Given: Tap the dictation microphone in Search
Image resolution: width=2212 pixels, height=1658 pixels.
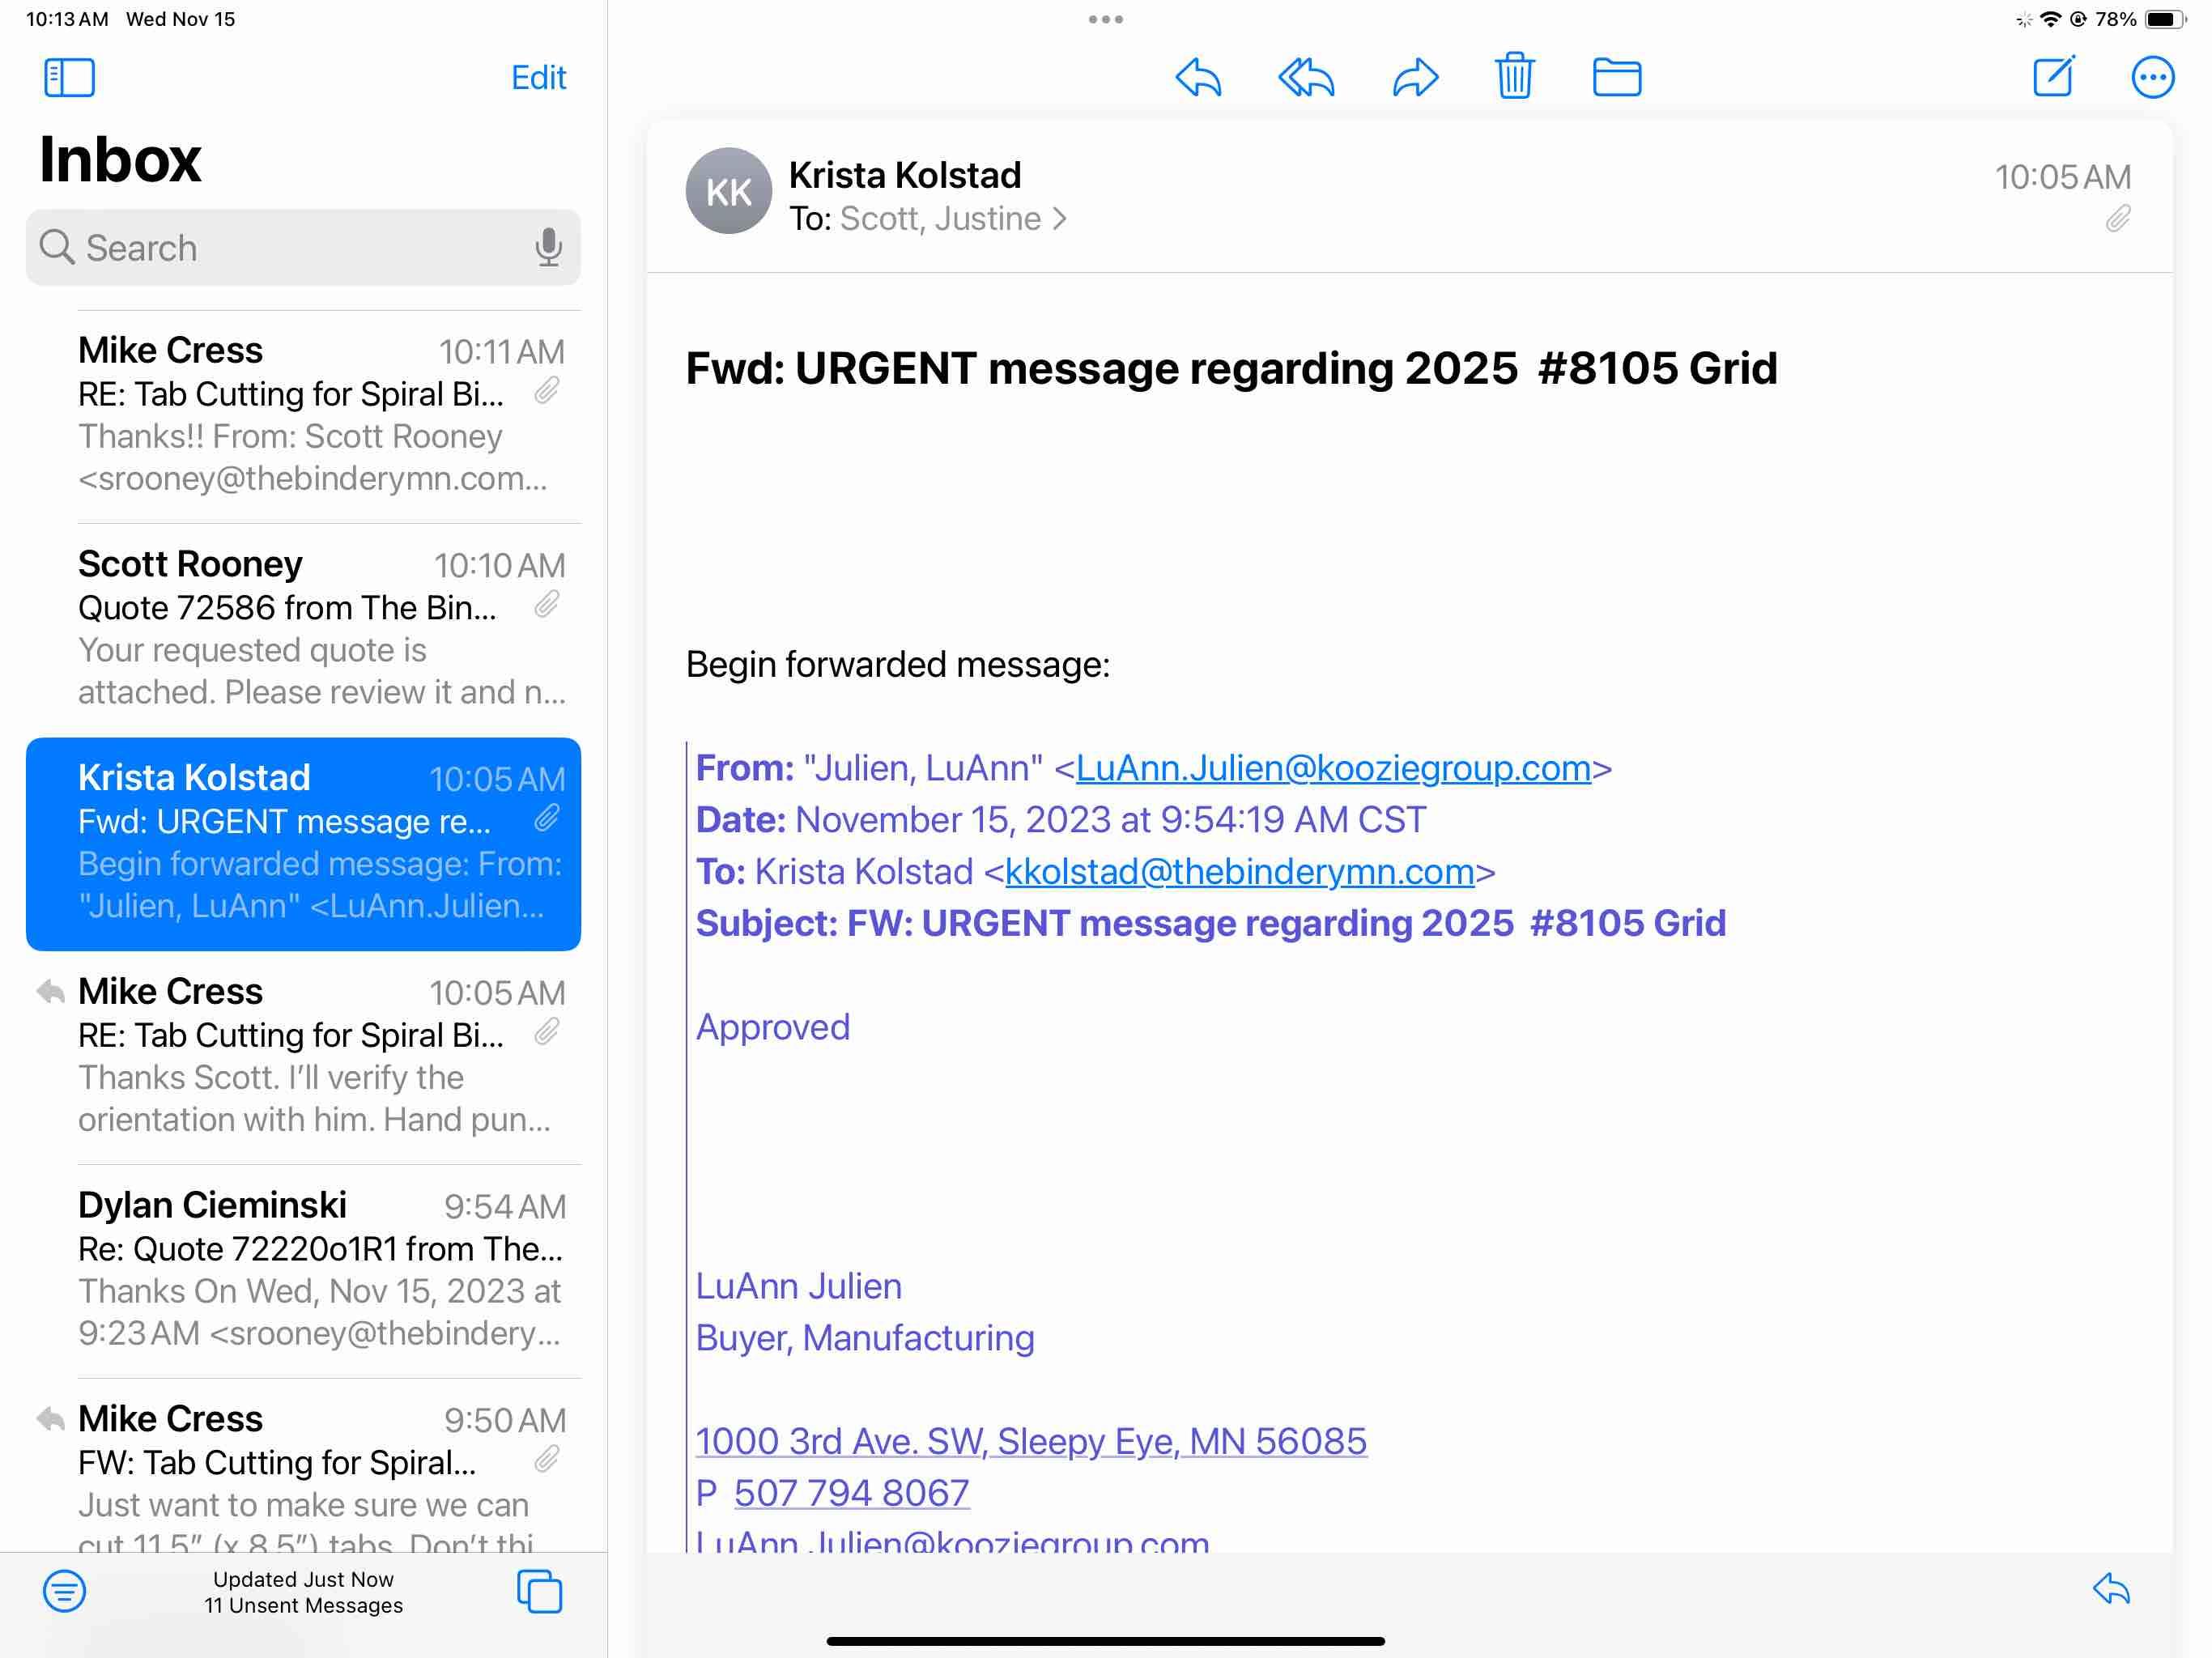Looking at the screenshot, I should [548, 247].
